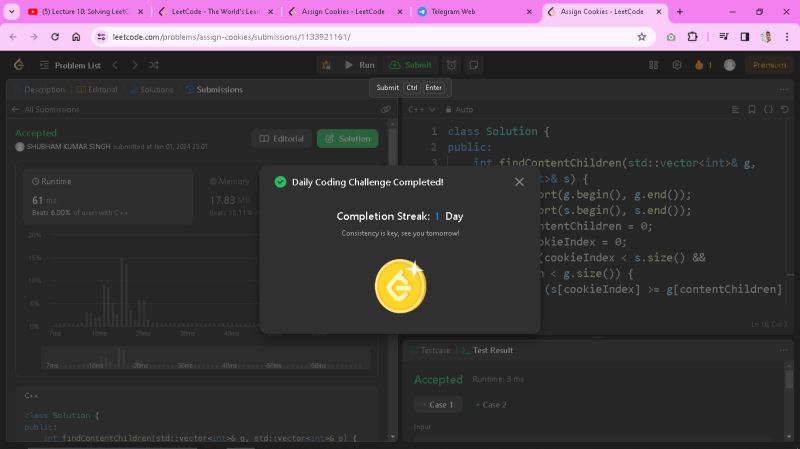This screenshot has height=449, width=800.
Task: Open the test result panel's three-dot menu
Action: 784,351
